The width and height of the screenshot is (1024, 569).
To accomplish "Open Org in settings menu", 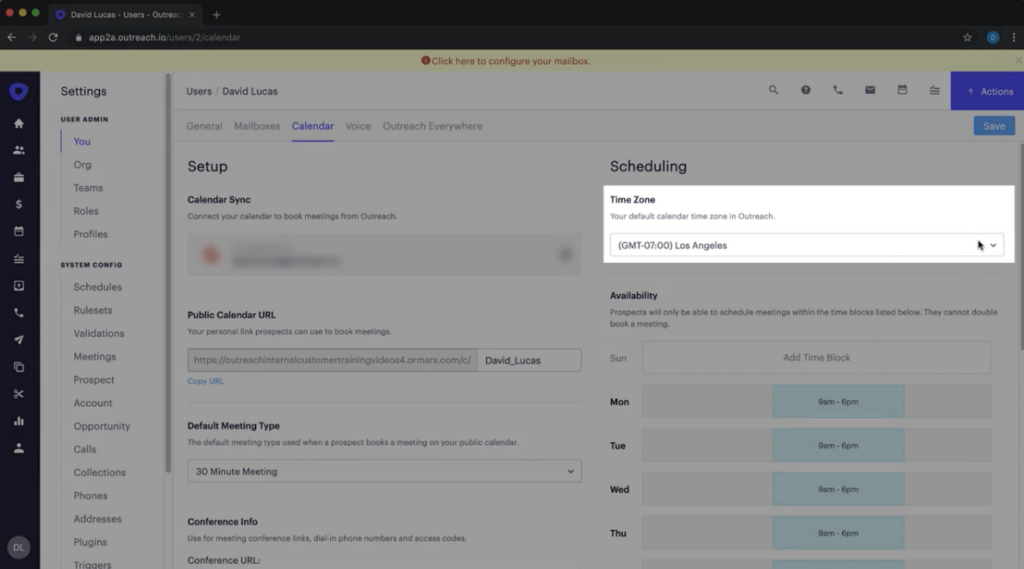I will pos(82,165).
